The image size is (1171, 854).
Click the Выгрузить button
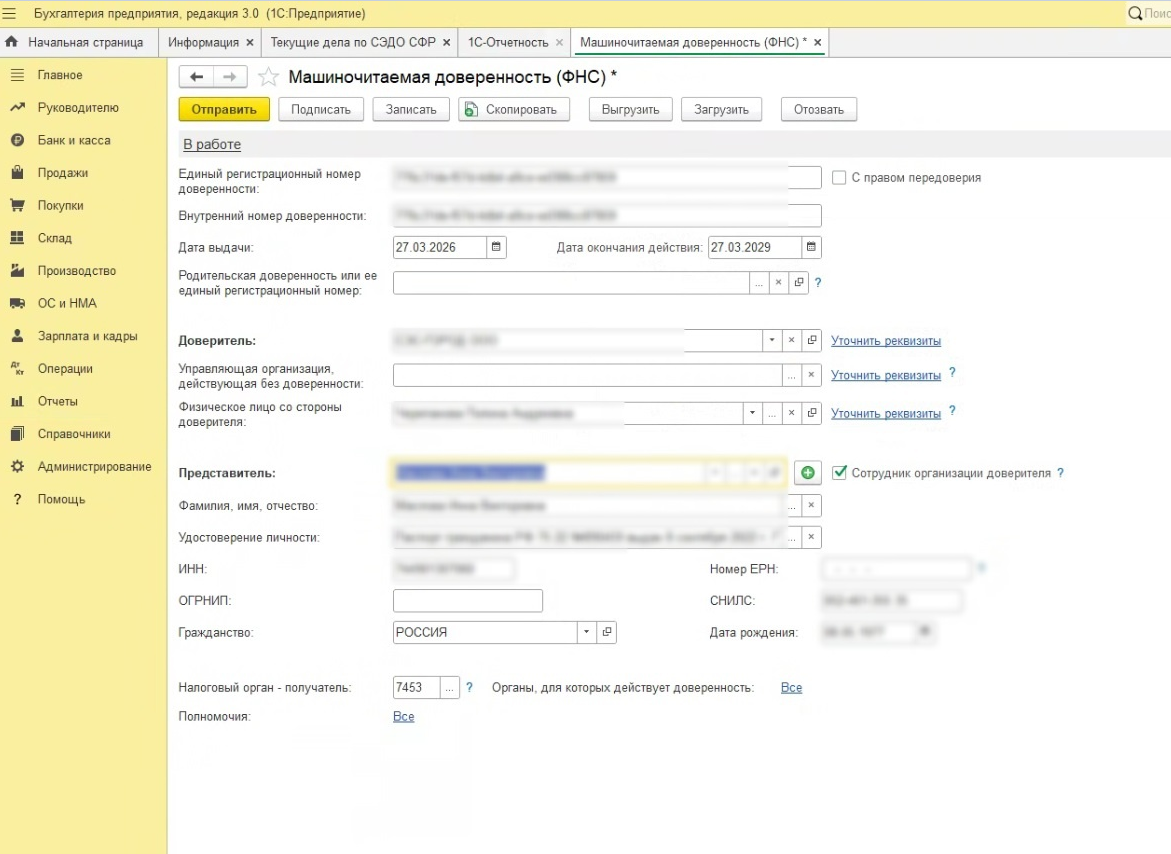coord(630,109)
